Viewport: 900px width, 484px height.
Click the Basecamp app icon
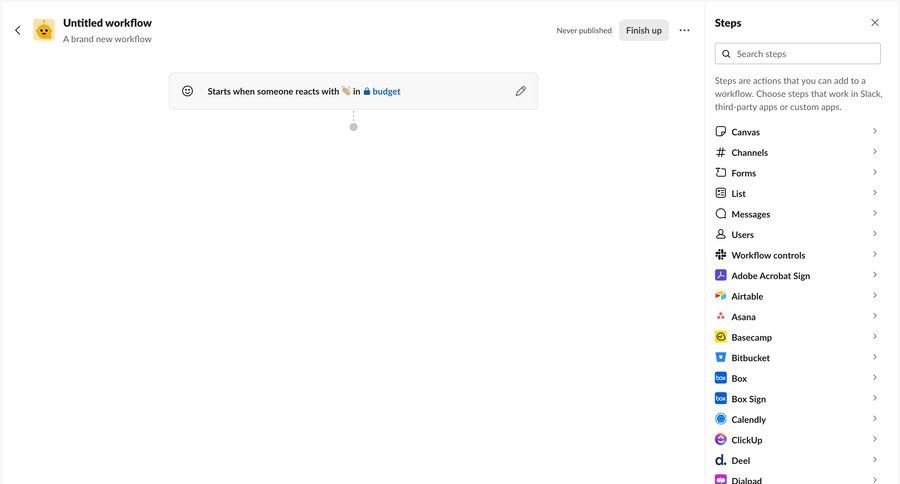(x=721, y=337)
